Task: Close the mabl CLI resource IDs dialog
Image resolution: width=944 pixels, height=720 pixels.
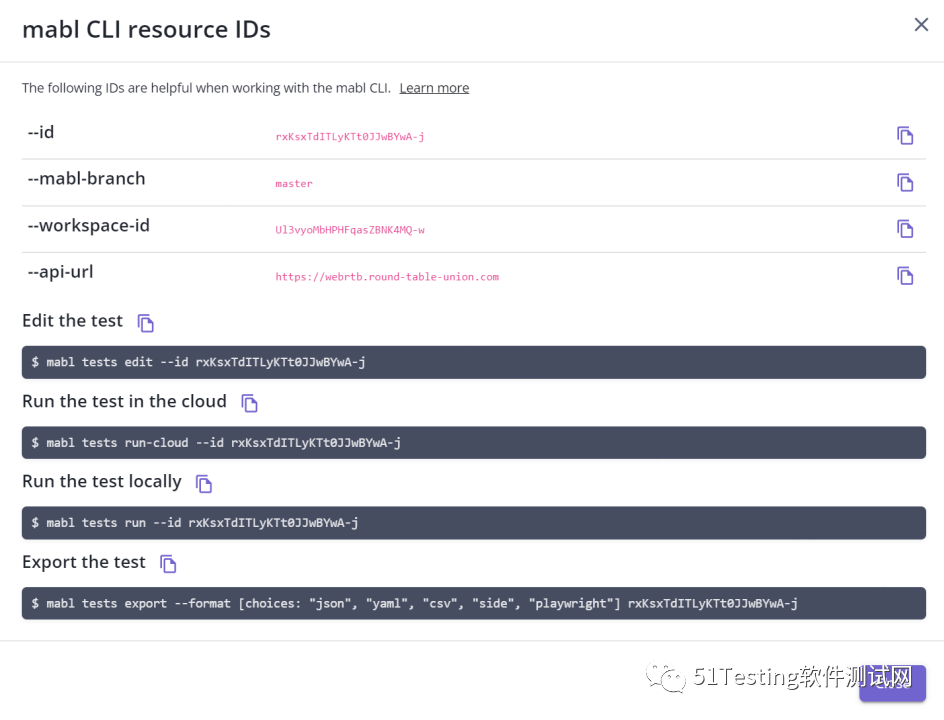Action: tap(921, 25)
